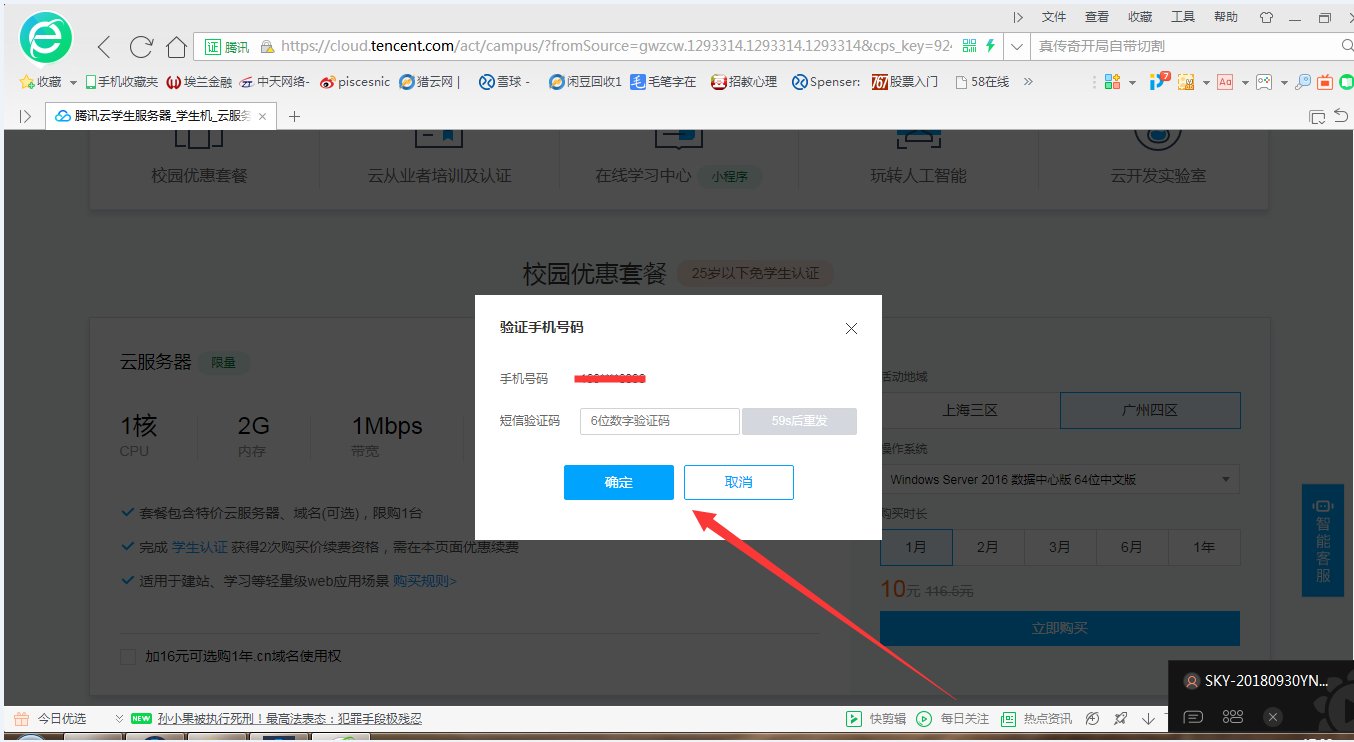Confirm the code with 确定 button
The height and width of the screenshot is (742, 1354).
coord(619,482)
